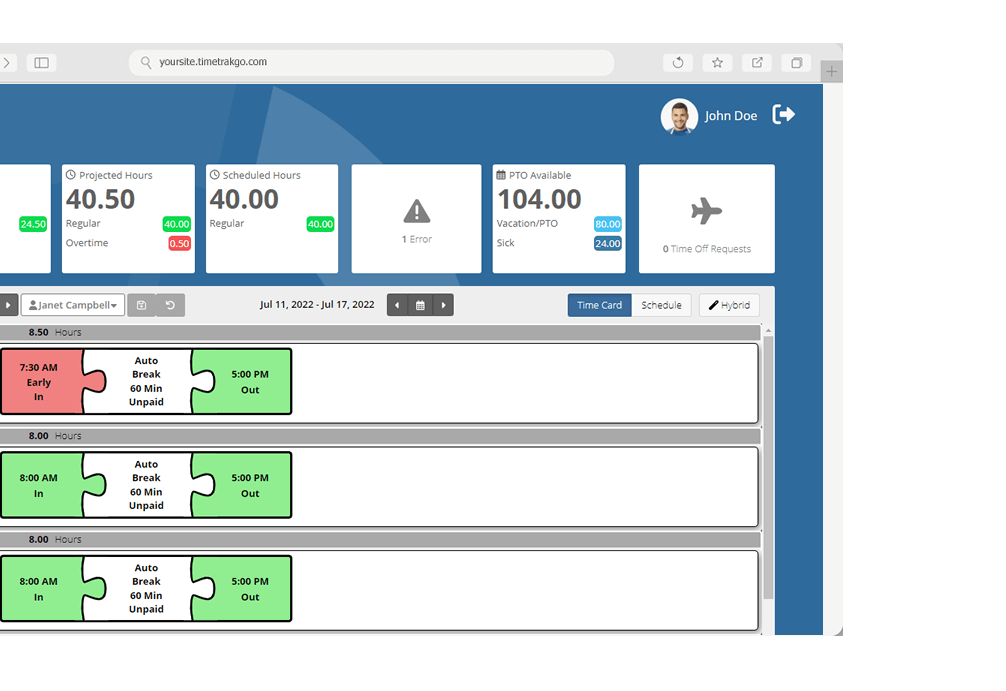Click the browser bookmark star icon
This screenshot has height=691, width=1006.
pos(717,63)
